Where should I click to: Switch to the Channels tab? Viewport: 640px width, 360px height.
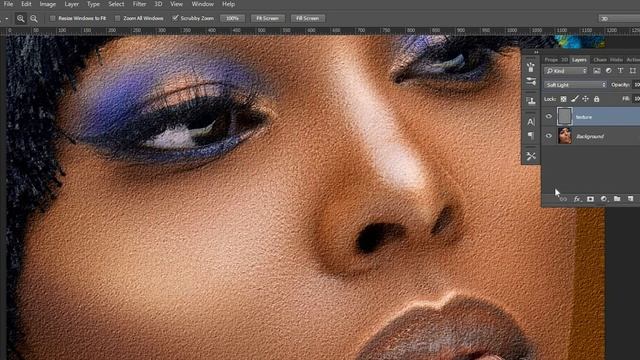point(600,60)
